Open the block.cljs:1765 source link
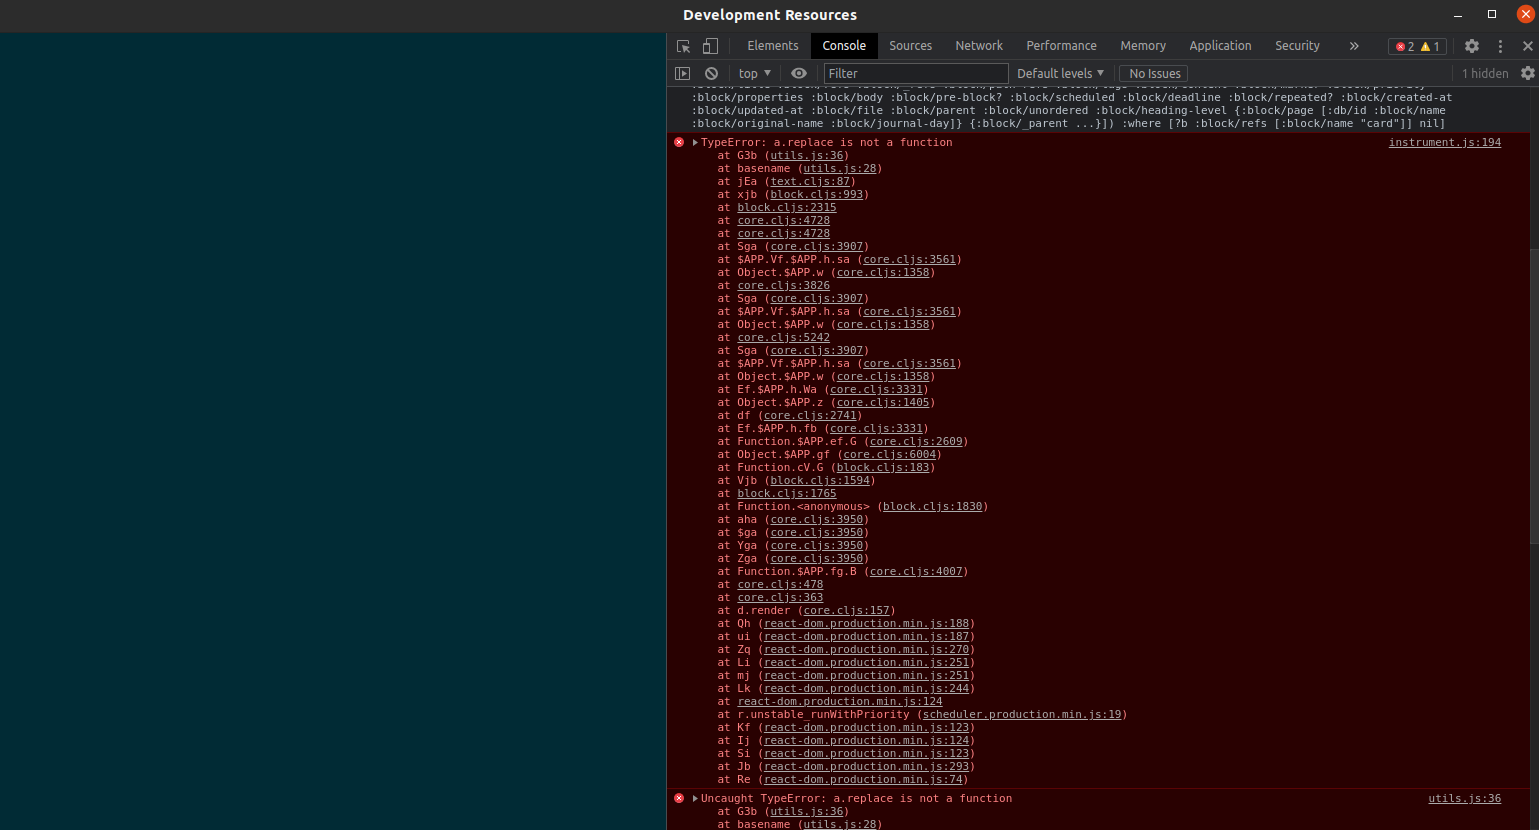This screenshot has width=1539, height=830. point(787,494)
